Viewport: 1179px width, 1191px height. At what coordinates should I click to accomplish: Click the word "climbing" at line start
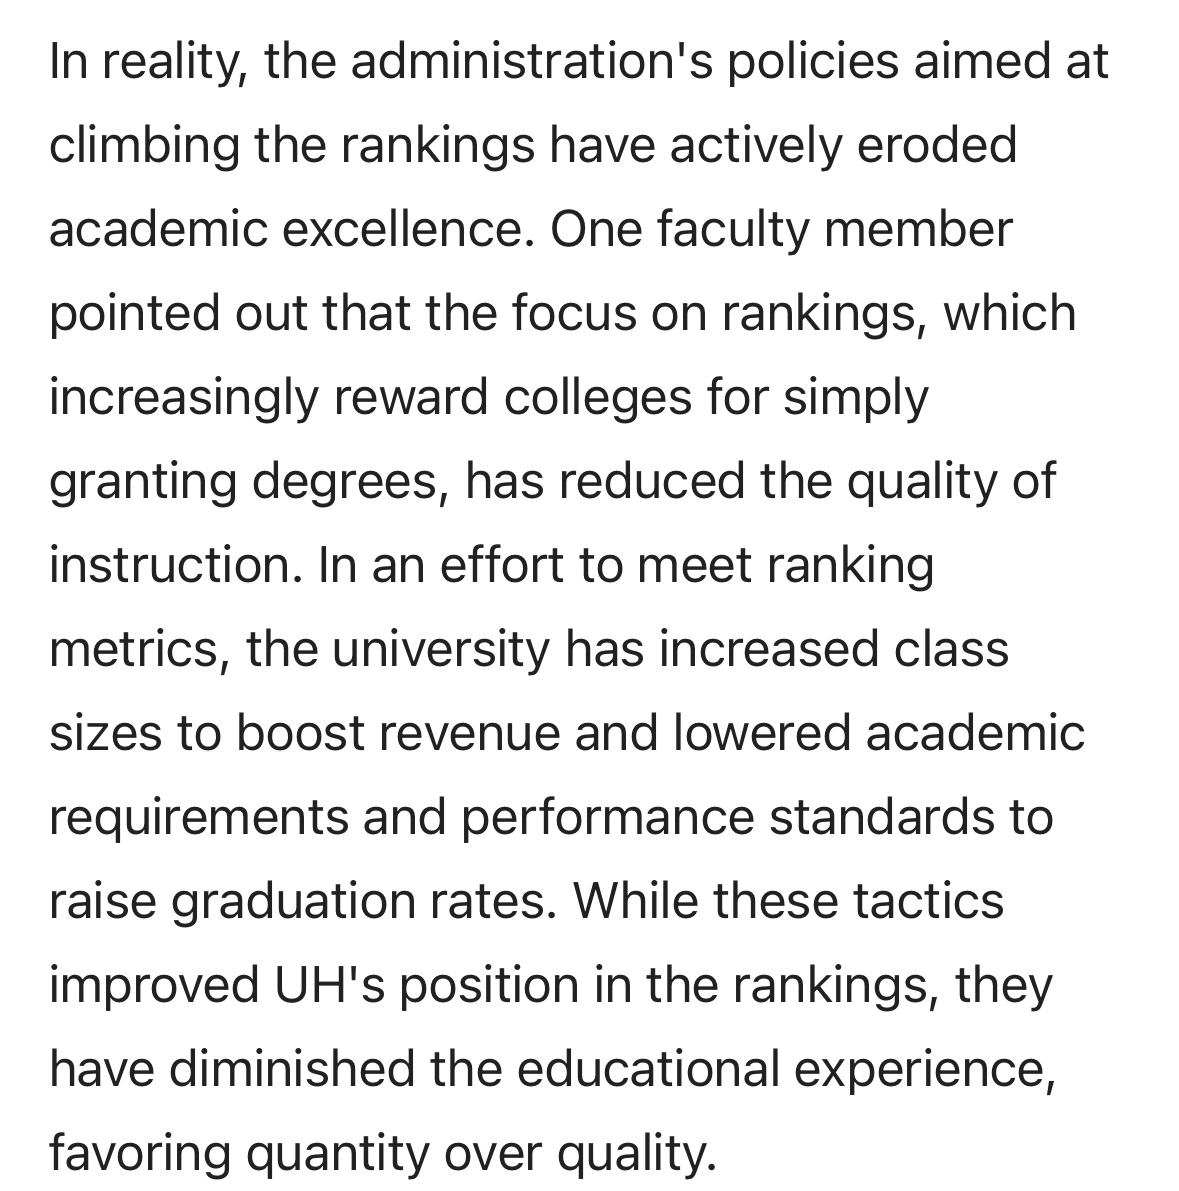[144, 147]
